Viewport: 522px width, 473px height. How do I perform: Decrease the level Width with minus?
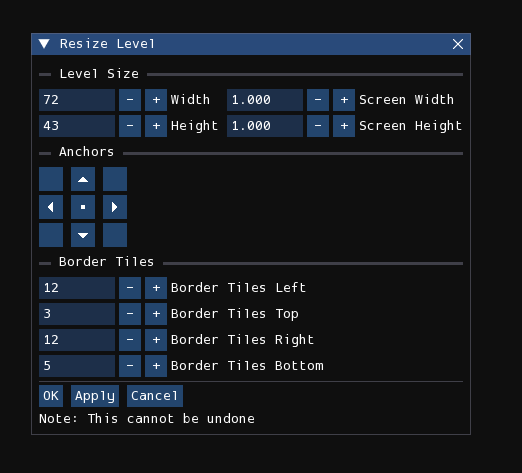coord(130,100)
